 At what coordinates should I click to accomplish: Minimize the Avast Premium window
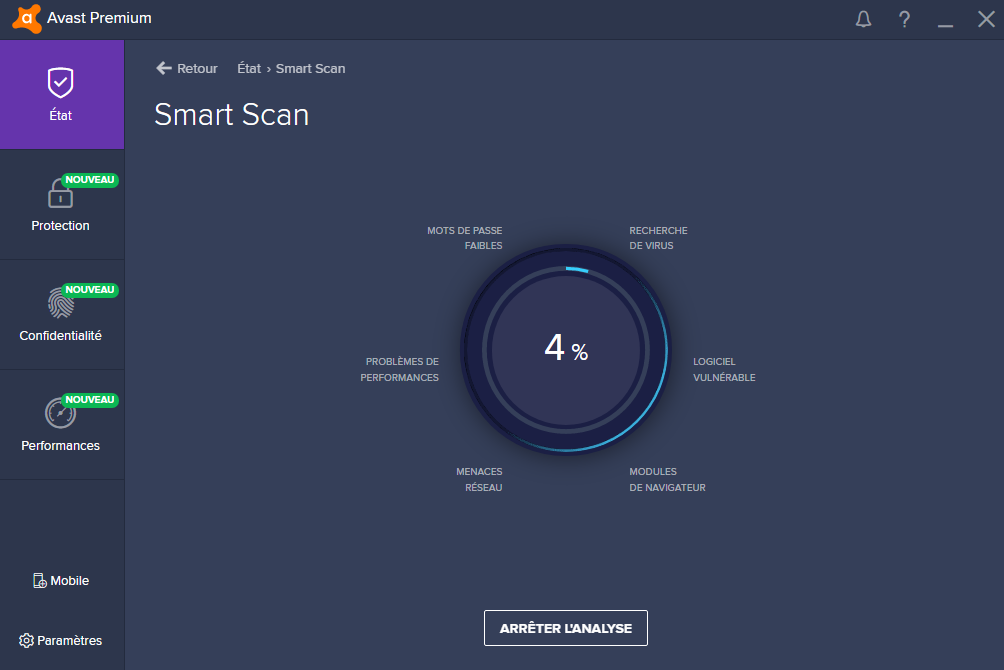(x=945, y=19)
